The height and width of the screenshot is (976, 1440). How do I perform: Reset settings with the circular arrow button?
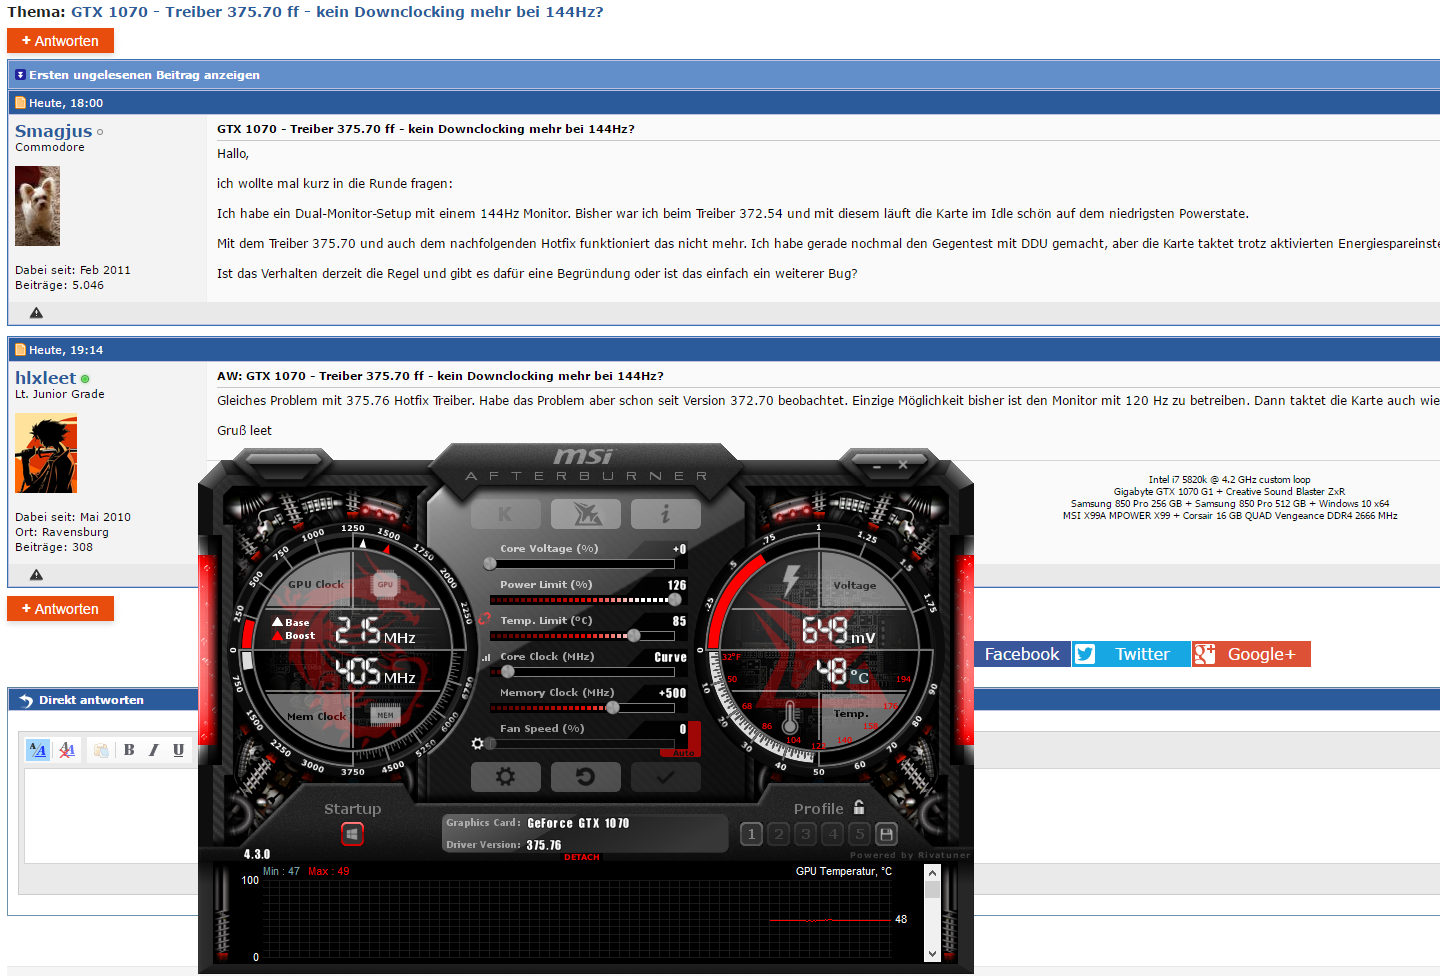point(586,777)
